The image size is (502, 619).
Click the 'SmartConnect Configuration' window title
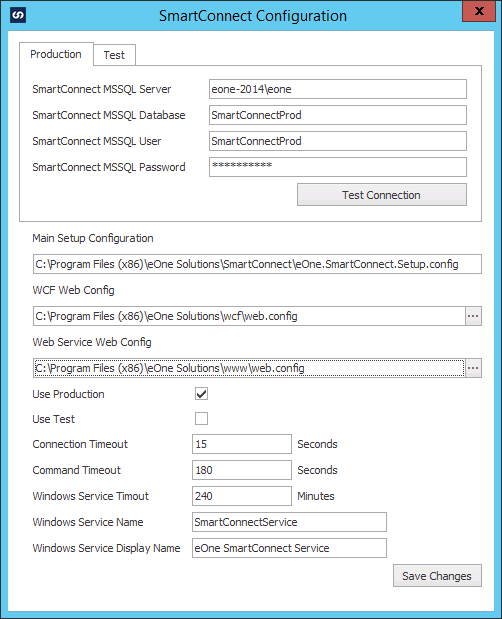click(253, 16)
